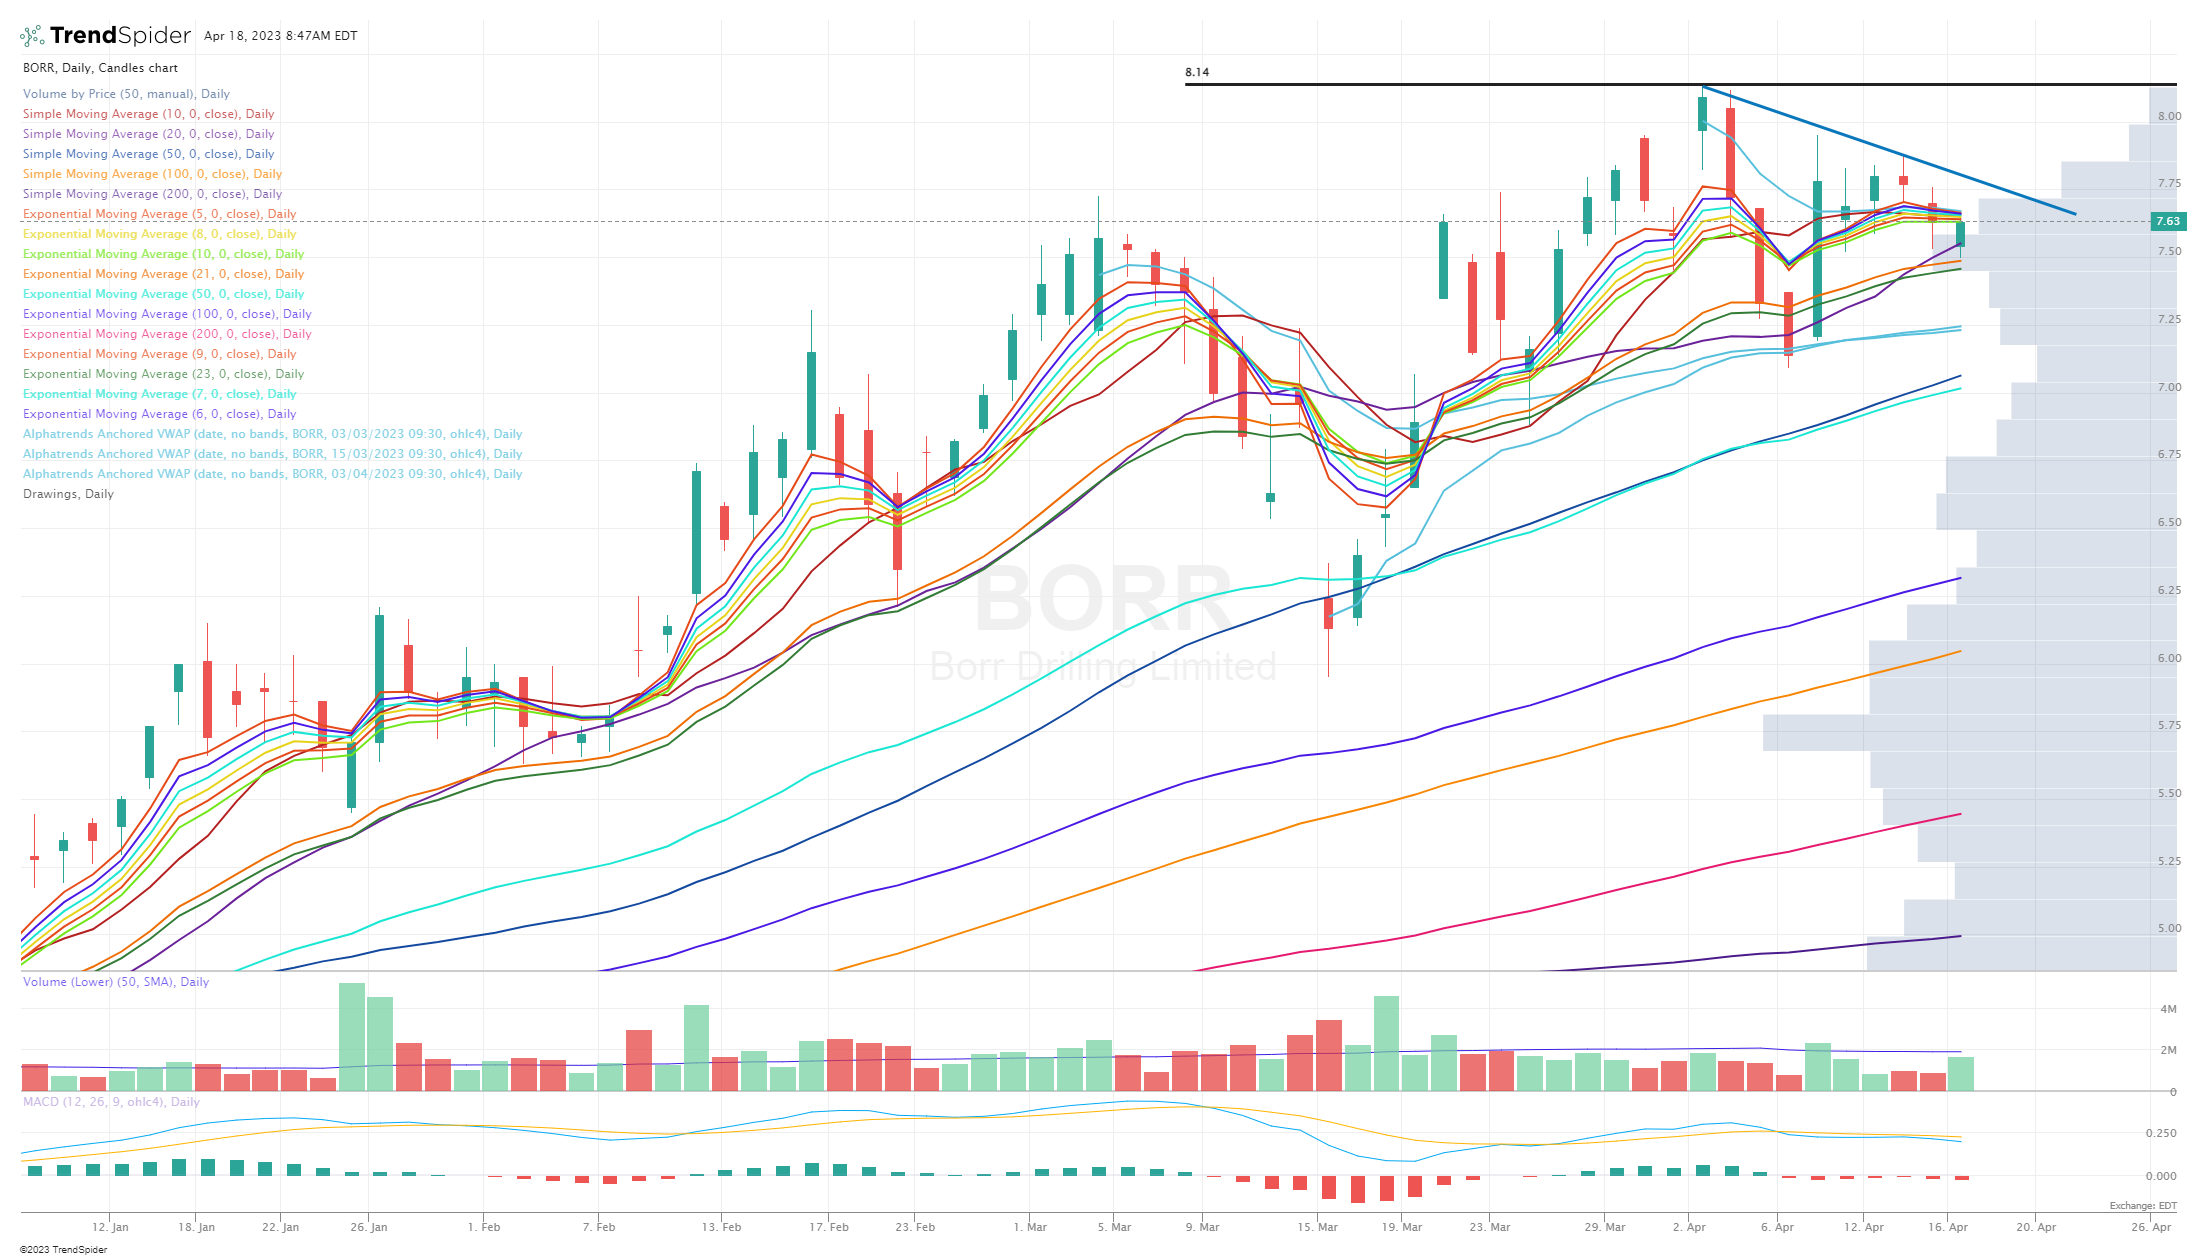The width and height of the screenshot is (2207, 1259).
Task: Select 'Simple Moving Average (100, 0, close)' legend
Action: [152, 174]
